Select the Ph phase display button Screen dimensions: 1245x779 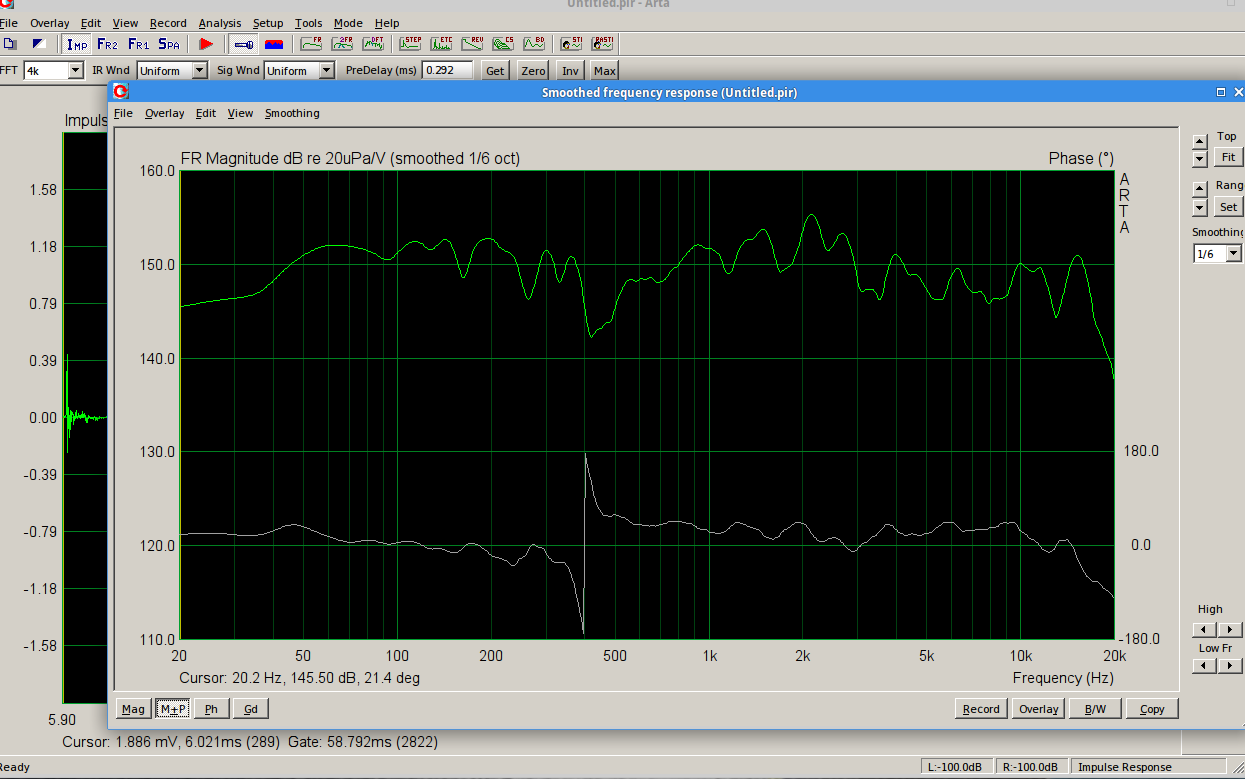[211, 709]
